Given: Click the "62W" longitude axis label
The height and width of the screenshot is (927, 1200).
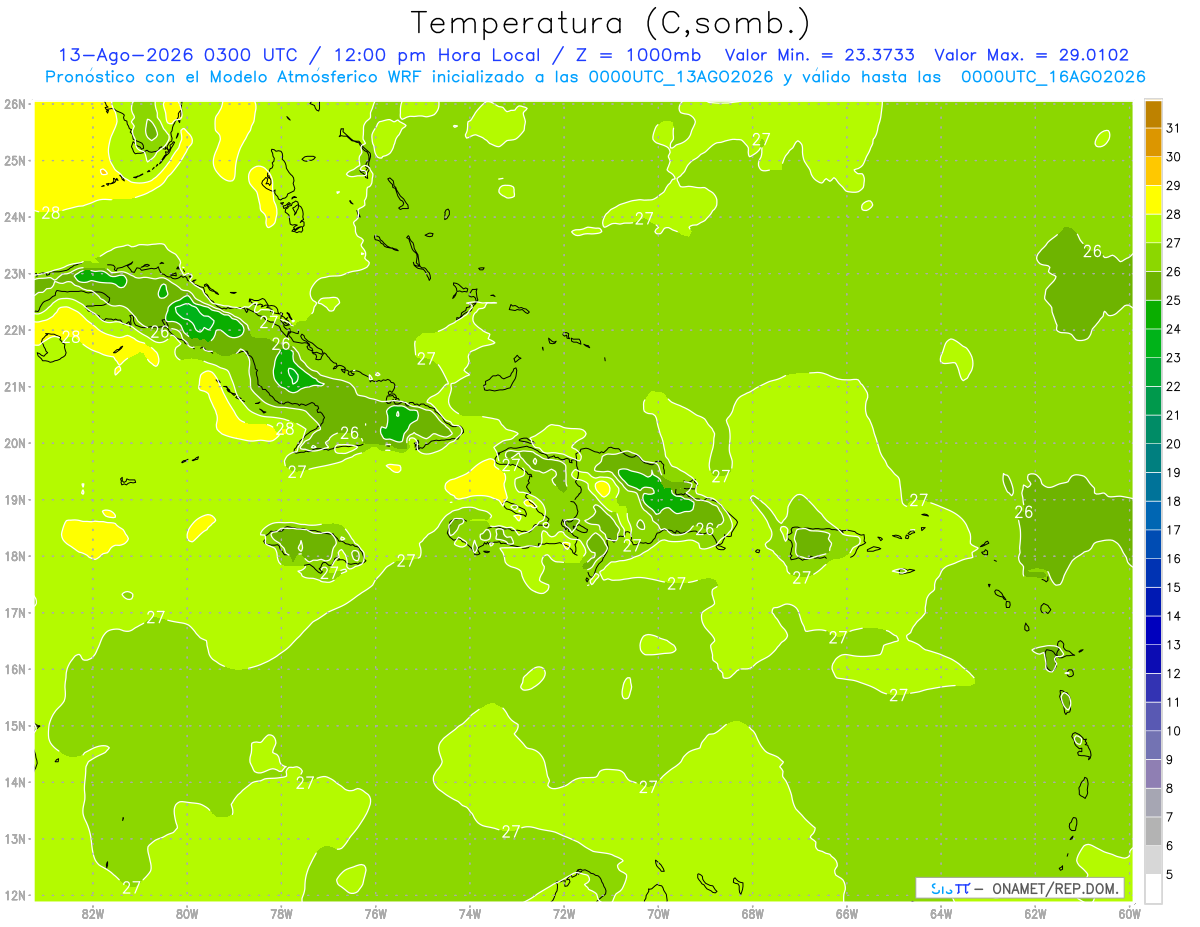Looking at the screenshot, I should click(x=1035, y=914).
